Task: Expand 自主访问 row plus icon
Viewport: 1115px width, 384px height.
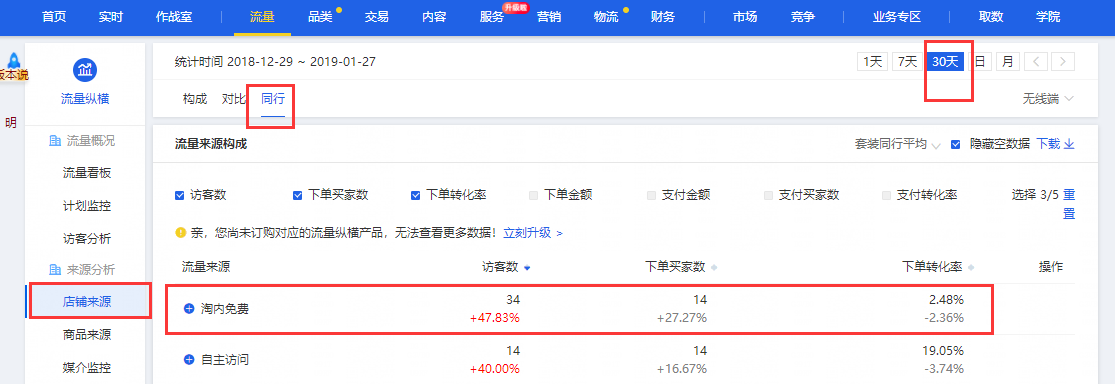Action: pyautogui.click(x=189, y=360)
